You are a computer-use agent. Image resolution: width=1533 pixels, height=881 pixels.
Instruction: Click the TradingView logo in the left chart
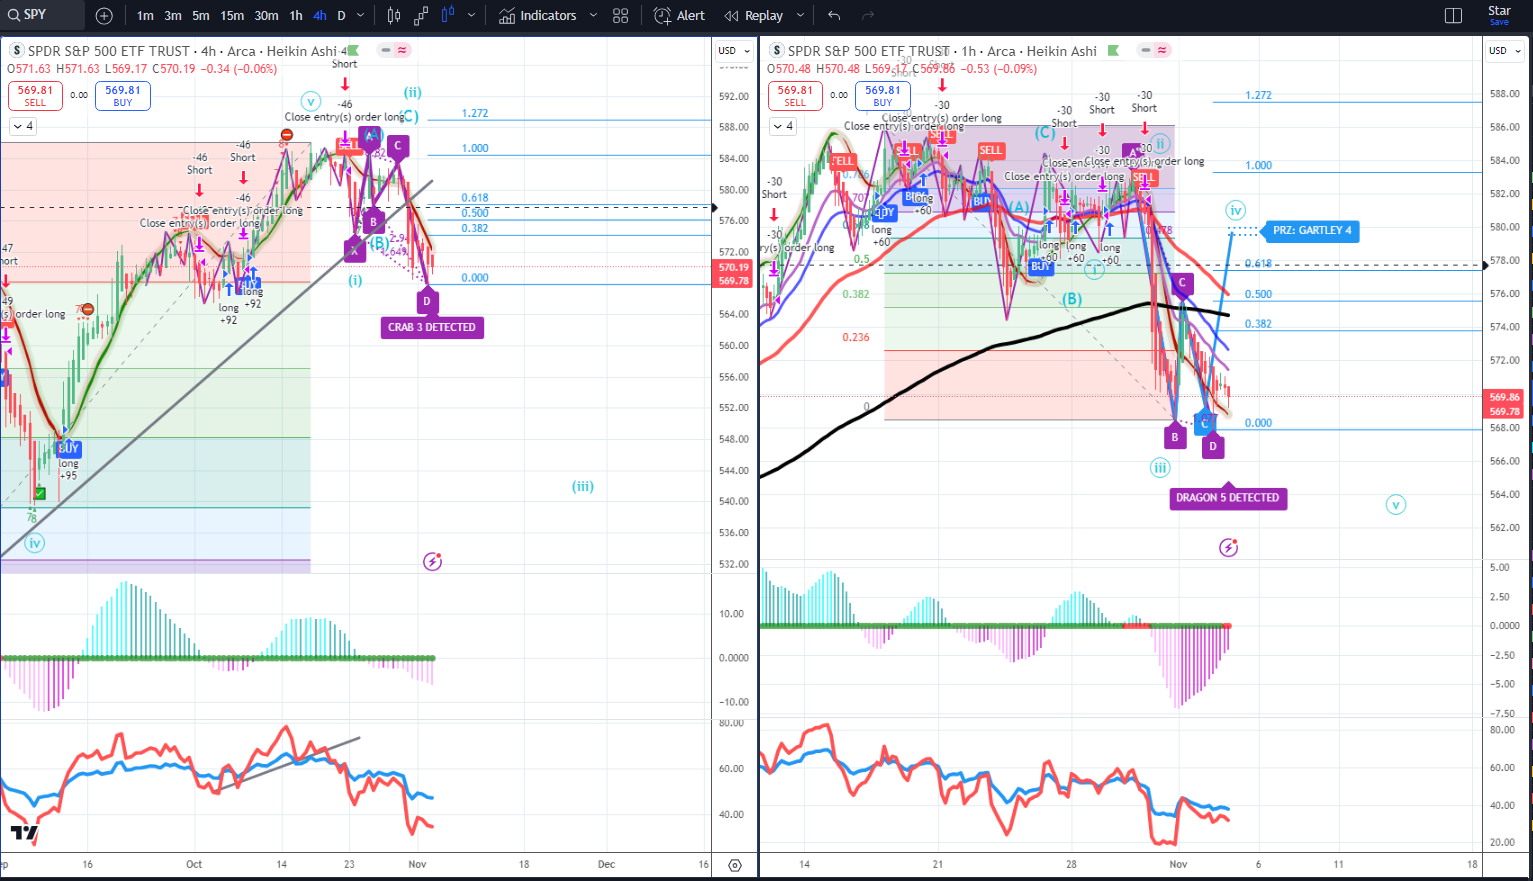click(x=24, y=832)
